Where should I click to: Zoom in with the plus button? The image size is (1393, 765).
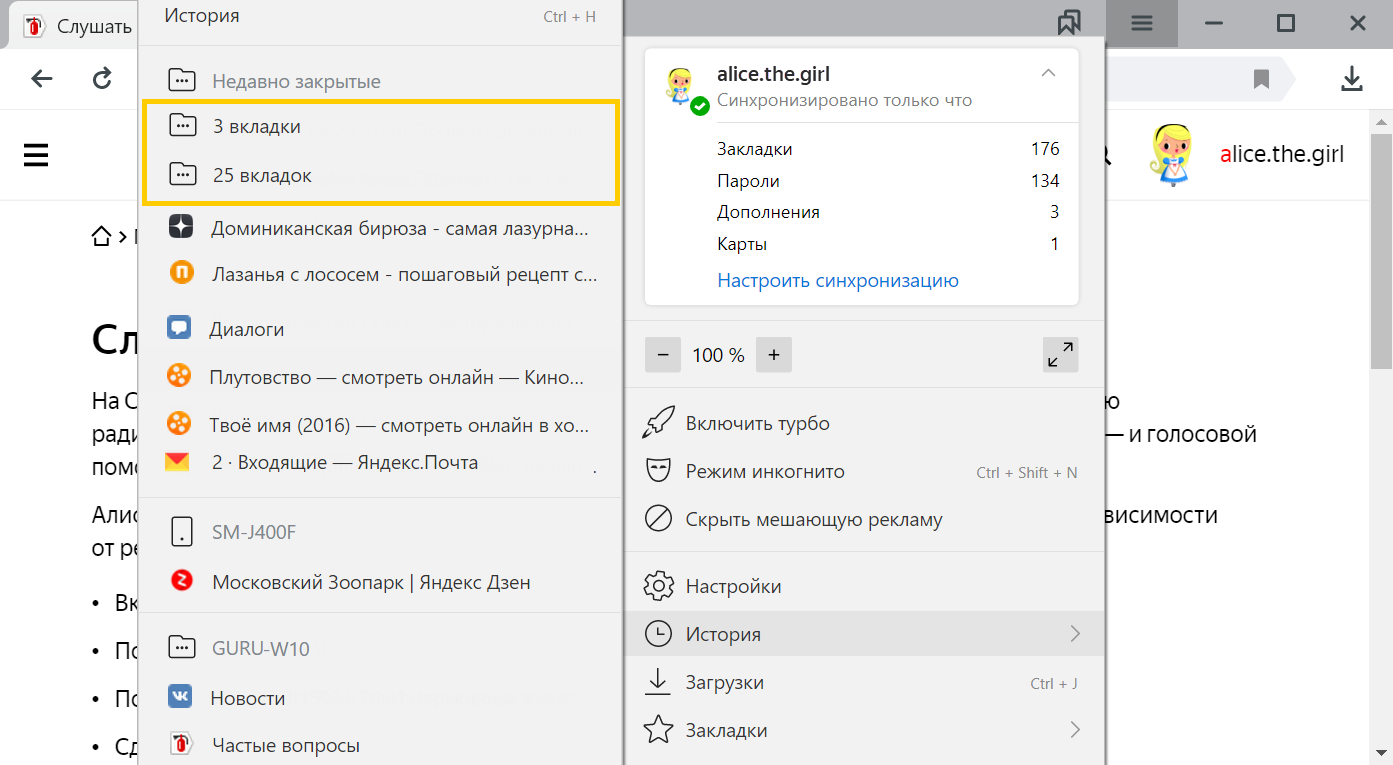tap(774, 355)
